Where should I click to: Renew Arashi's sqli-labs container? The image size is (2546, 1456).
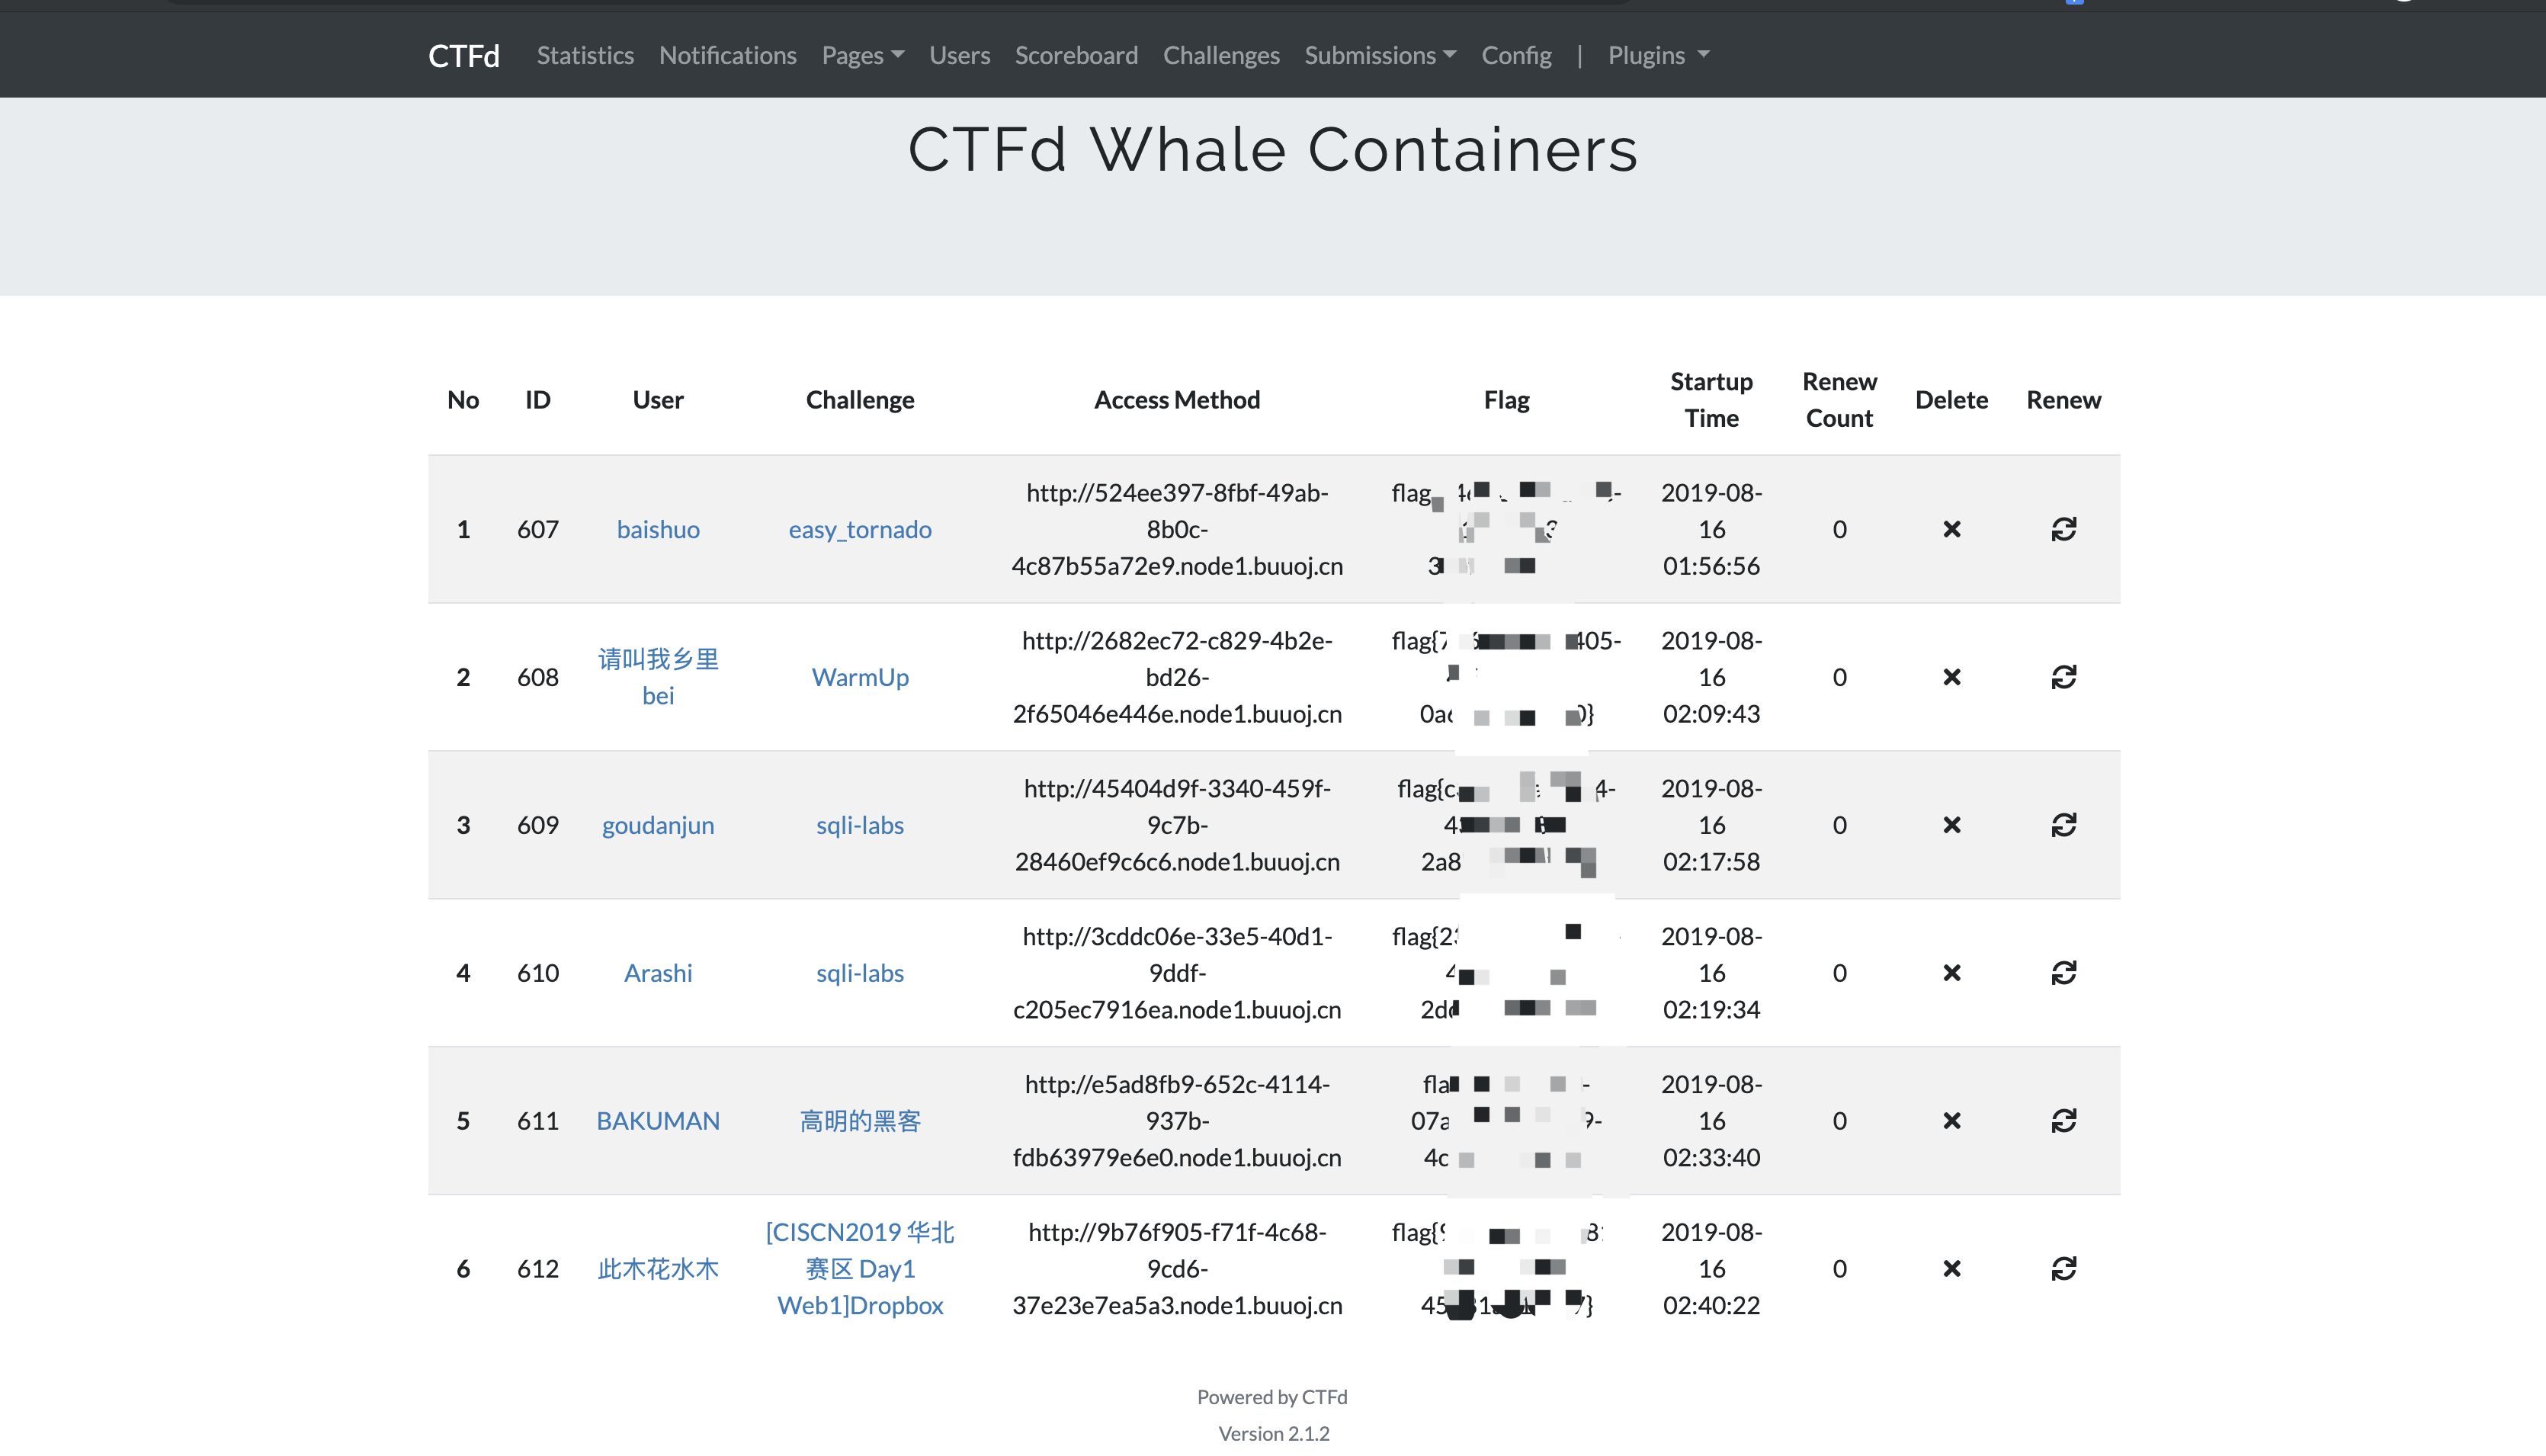(2063, 973)
